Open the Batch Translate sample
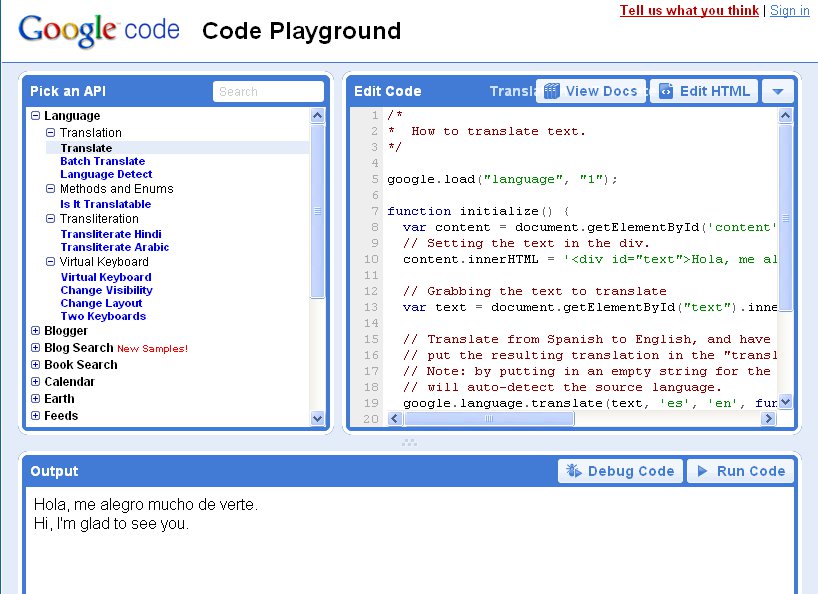 (x=103, y=161)
